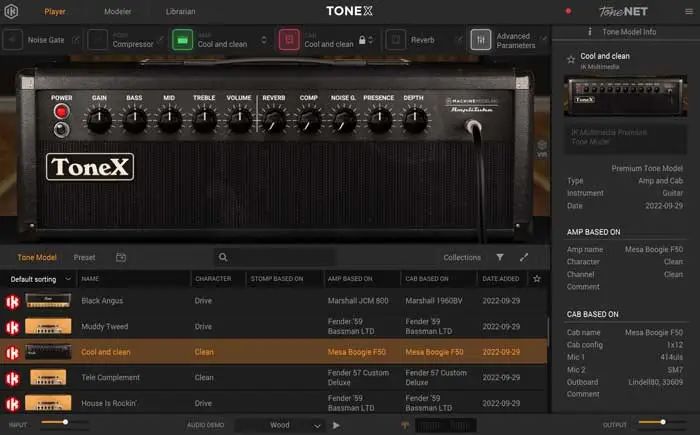This screenshot has height=435, width=700.
Task: Open the Default sorting dropdown
Action: point(40,279)
